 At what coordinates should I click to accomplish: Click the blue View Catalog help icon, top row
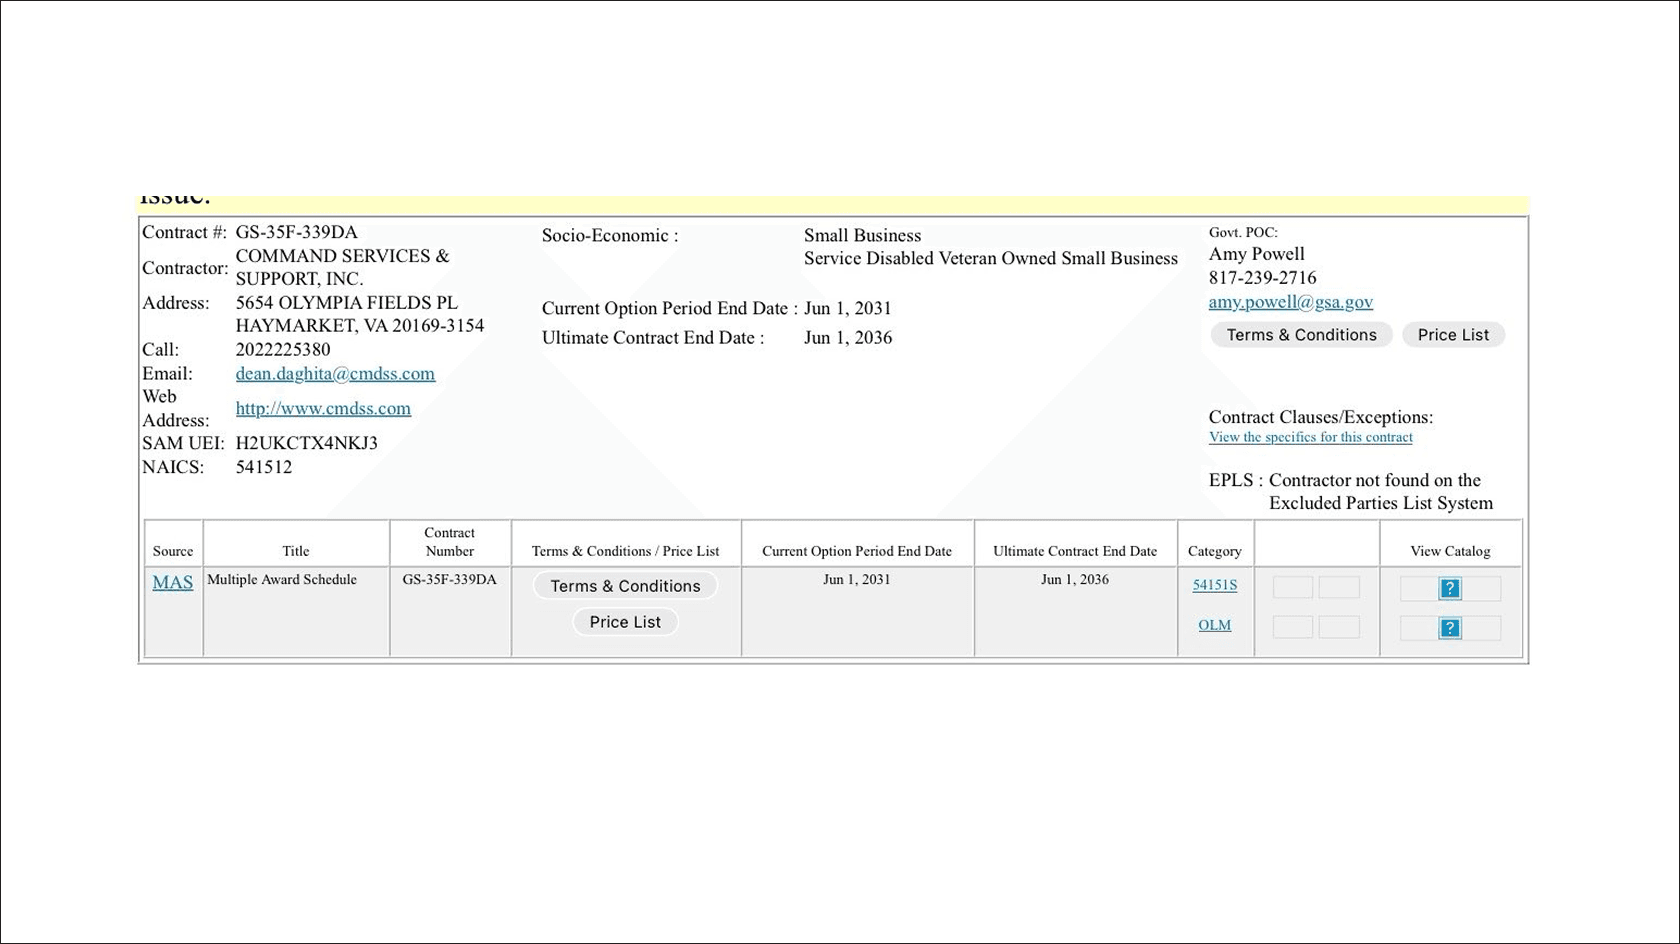[1450, 588]
